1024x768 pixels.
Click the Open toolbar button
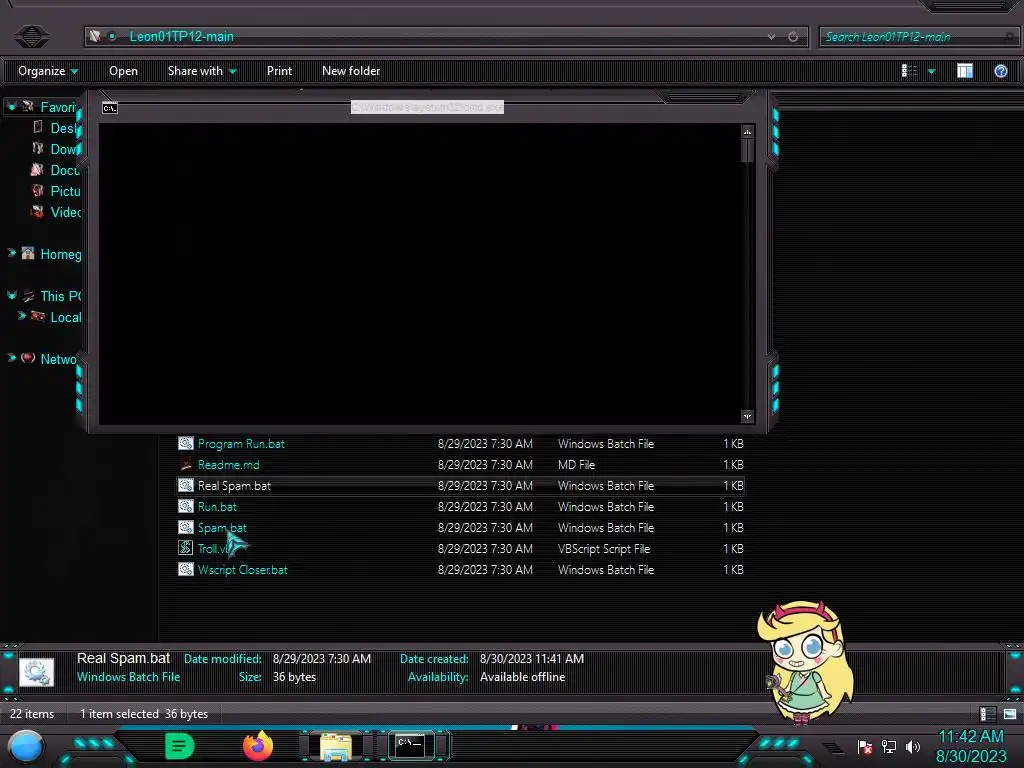coord(123,71)
